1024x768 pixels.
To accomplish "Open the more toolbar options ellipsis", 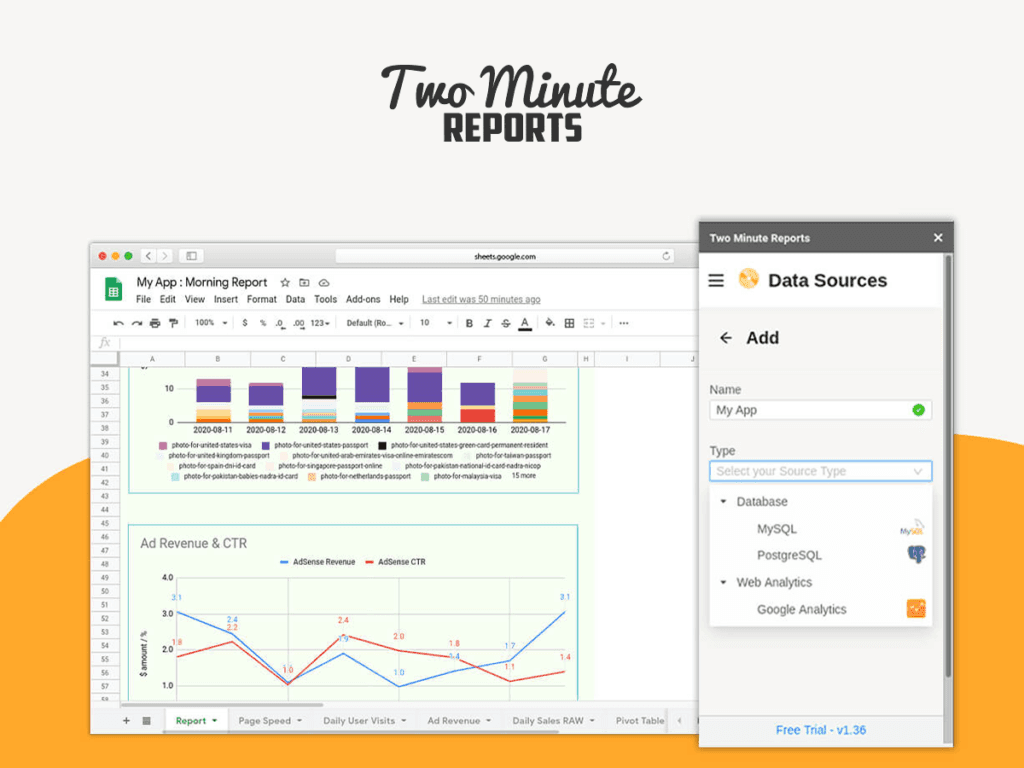I will [624, 323].
